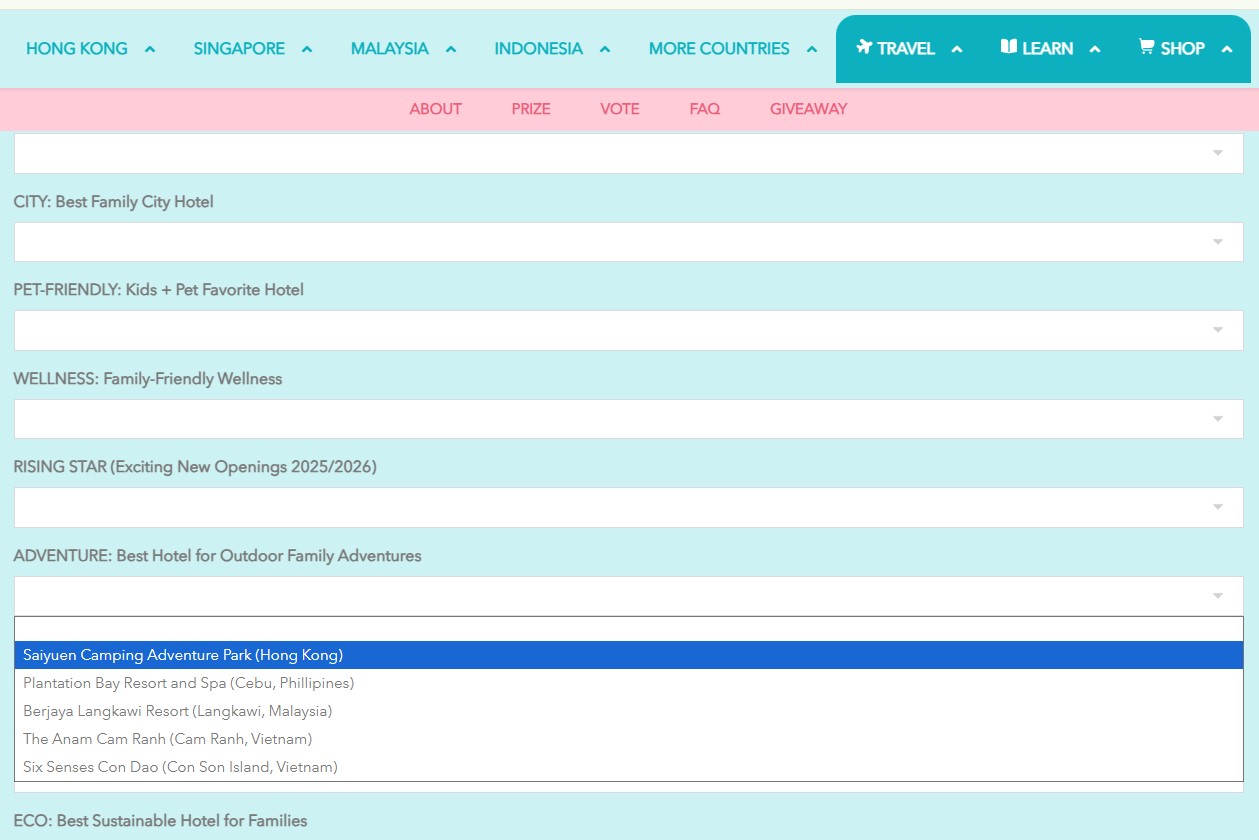The height and width of the screenshot is (840, 1259).
Task: Go to the ABOUT section
Action: pyautogui.click(x=435, y=109)
